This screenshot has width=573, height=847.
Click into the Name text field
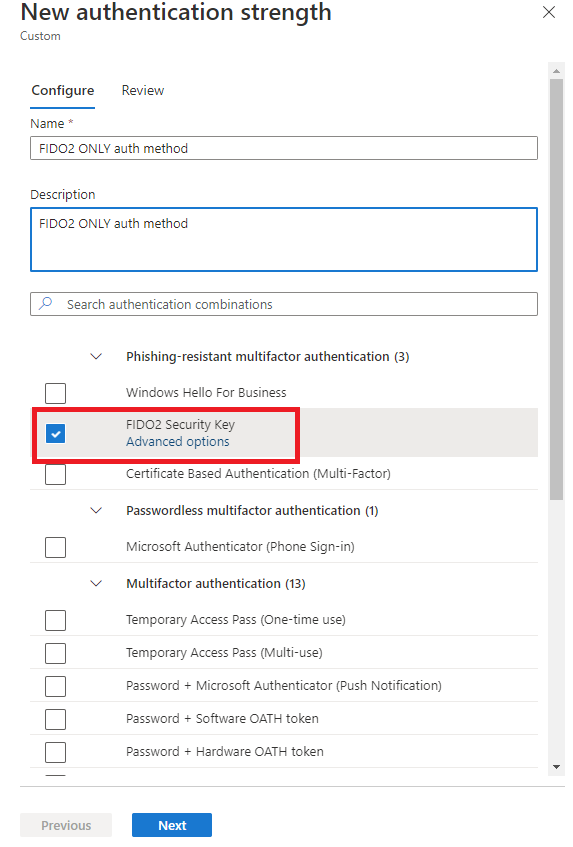tap(284, 148)
